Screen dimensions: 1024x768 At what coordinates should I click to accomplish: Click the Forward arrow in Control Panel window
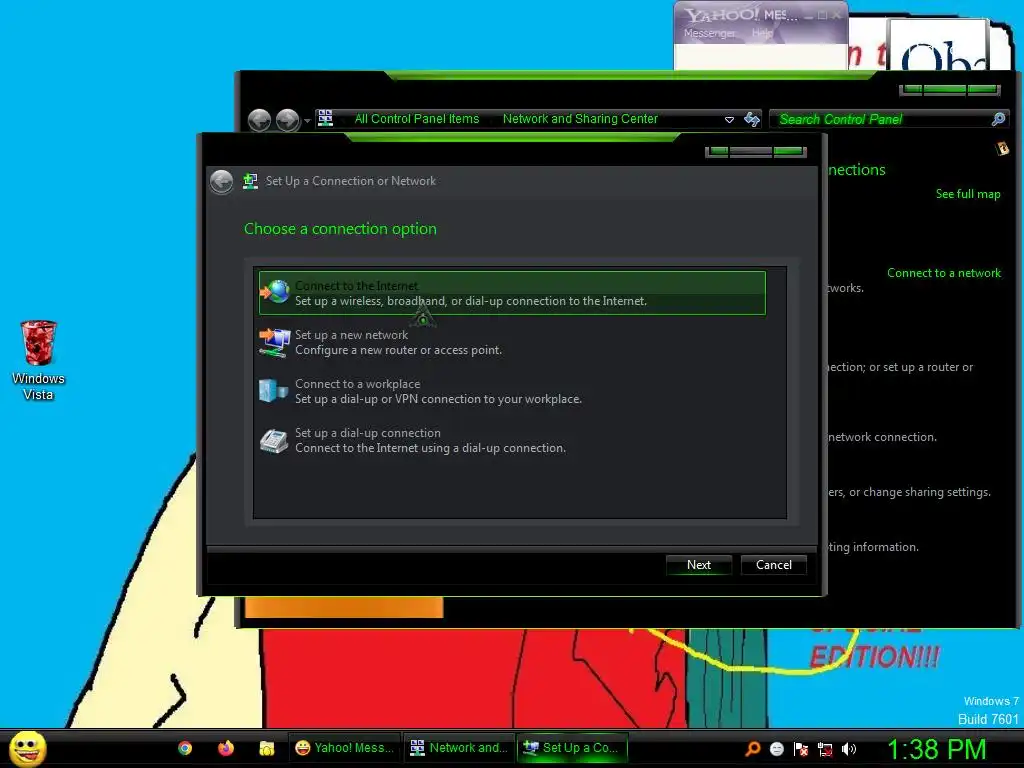point(287,120)
